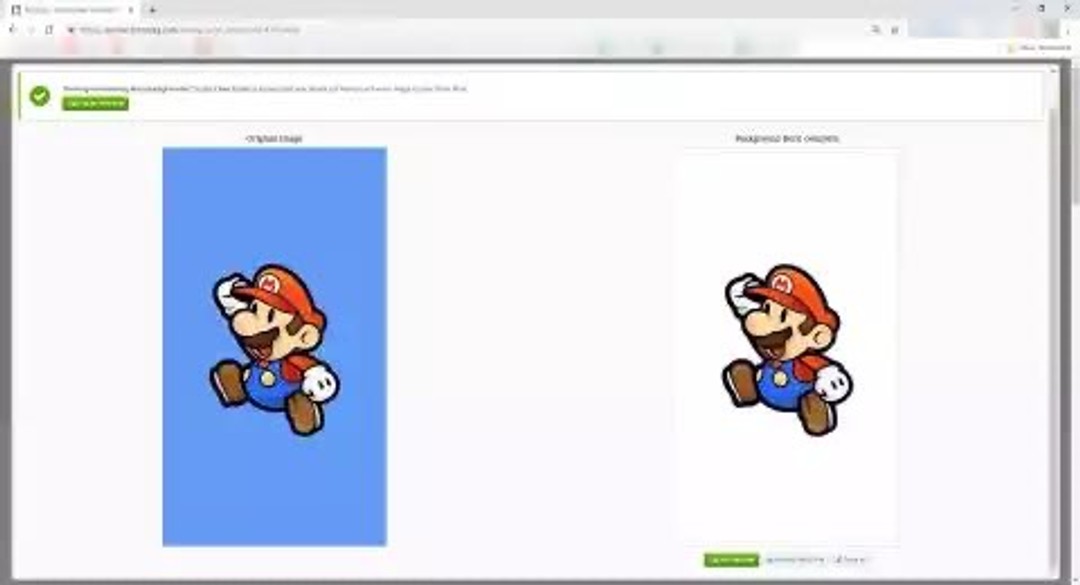Click the URL in the address bar
Screen dimensions: 1080x585
189,30
